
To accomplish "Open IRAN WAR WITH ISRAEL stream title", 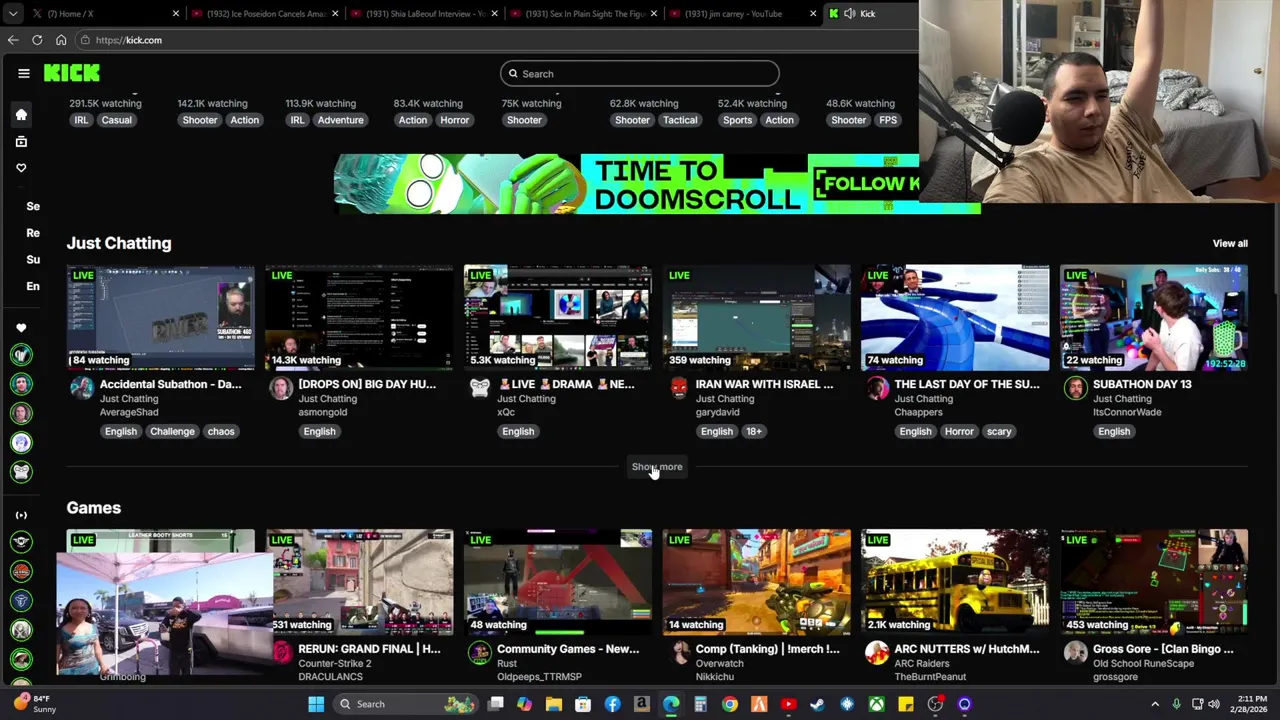I will (x=764, y=384).
